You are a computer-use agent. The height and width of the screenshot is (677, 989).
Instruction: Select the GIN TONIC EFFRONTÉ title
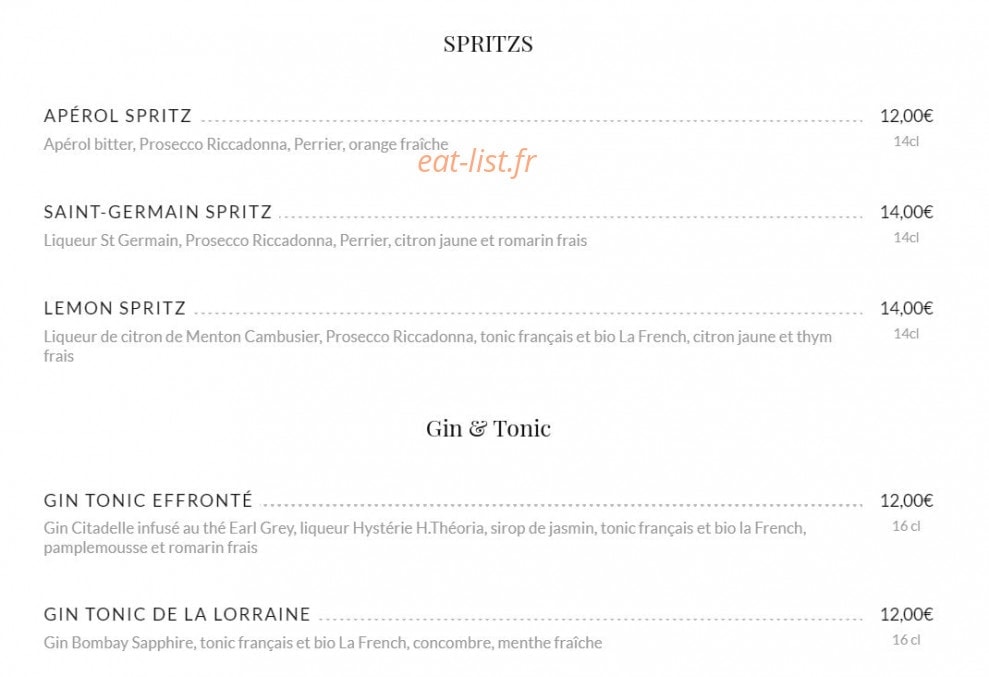coord(148,500)
